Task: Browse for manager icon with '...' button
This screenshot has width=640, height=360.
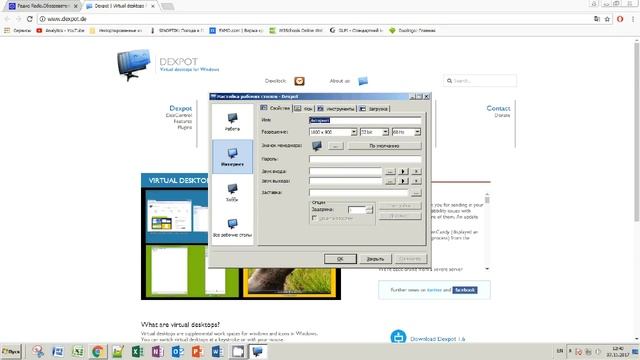Action: click(336, 146)
